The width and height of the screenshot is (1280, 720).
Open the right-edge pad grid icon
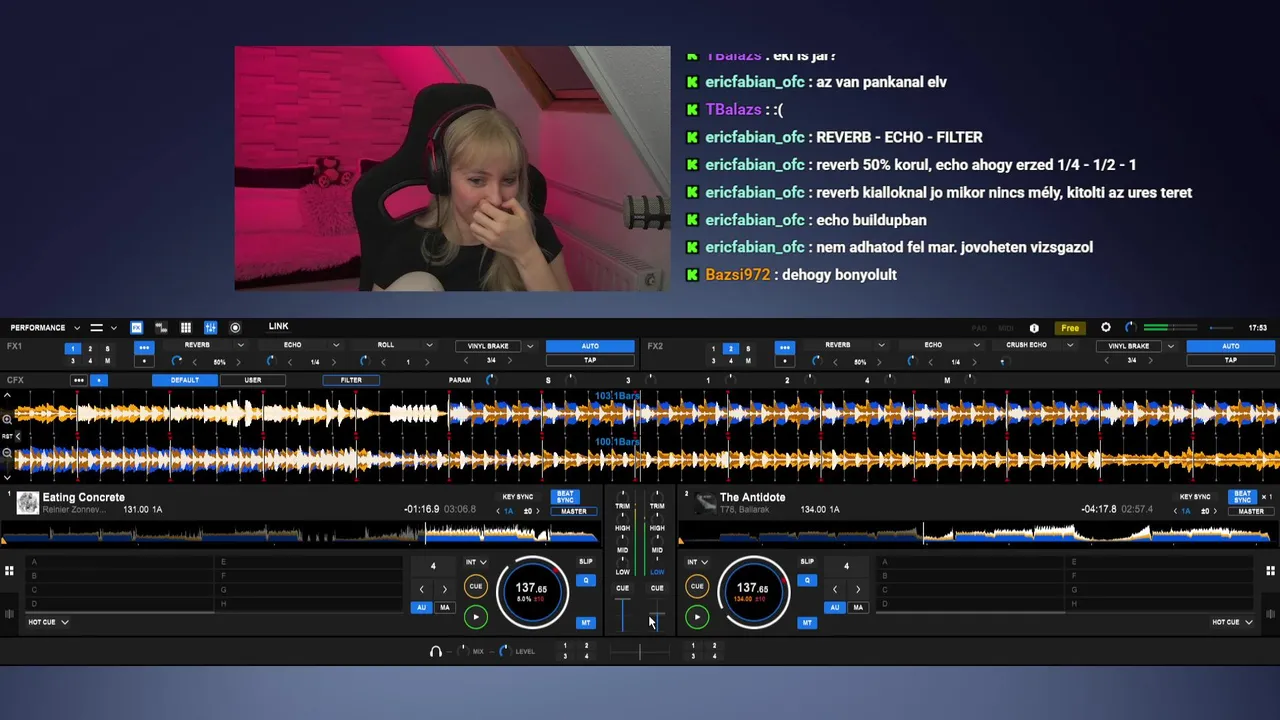pyautogui.click(x=1271, y=571)
